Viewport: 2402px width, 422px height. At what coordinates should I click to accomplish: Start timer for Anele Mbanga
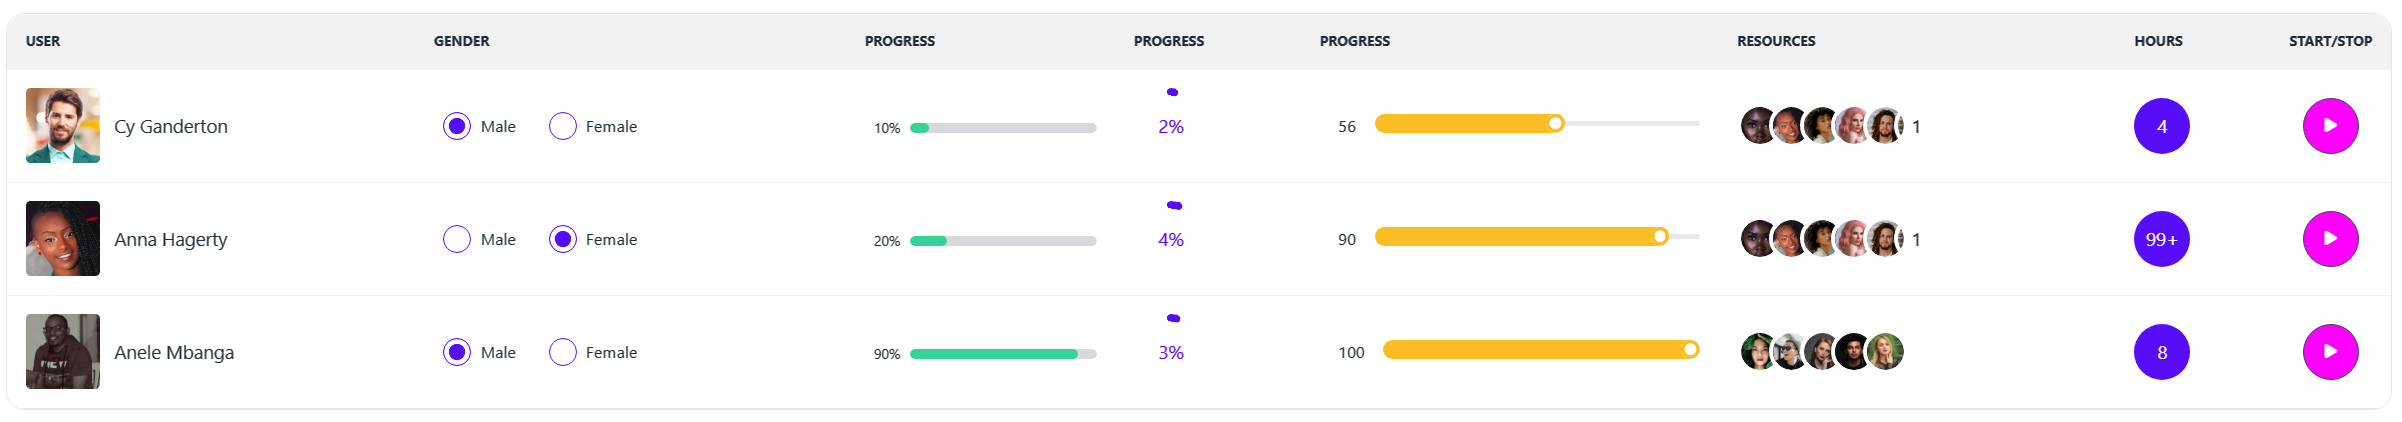click(2330, 352)
